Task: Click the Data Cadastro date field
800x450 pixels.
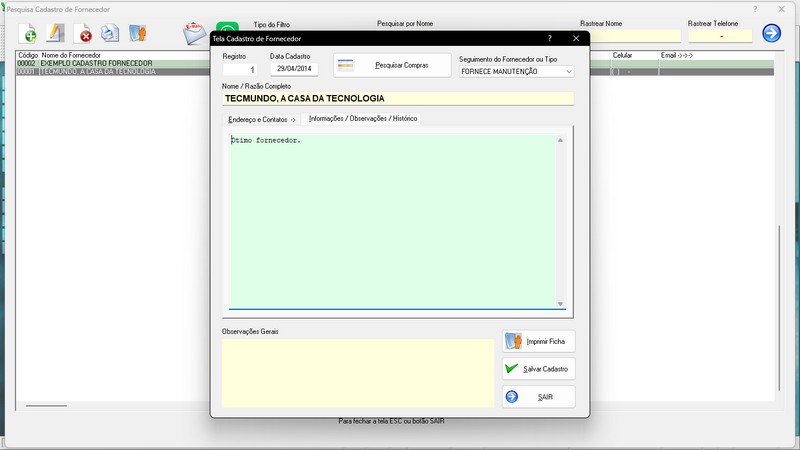Action: pyautogui.click(x=294, y=70)
